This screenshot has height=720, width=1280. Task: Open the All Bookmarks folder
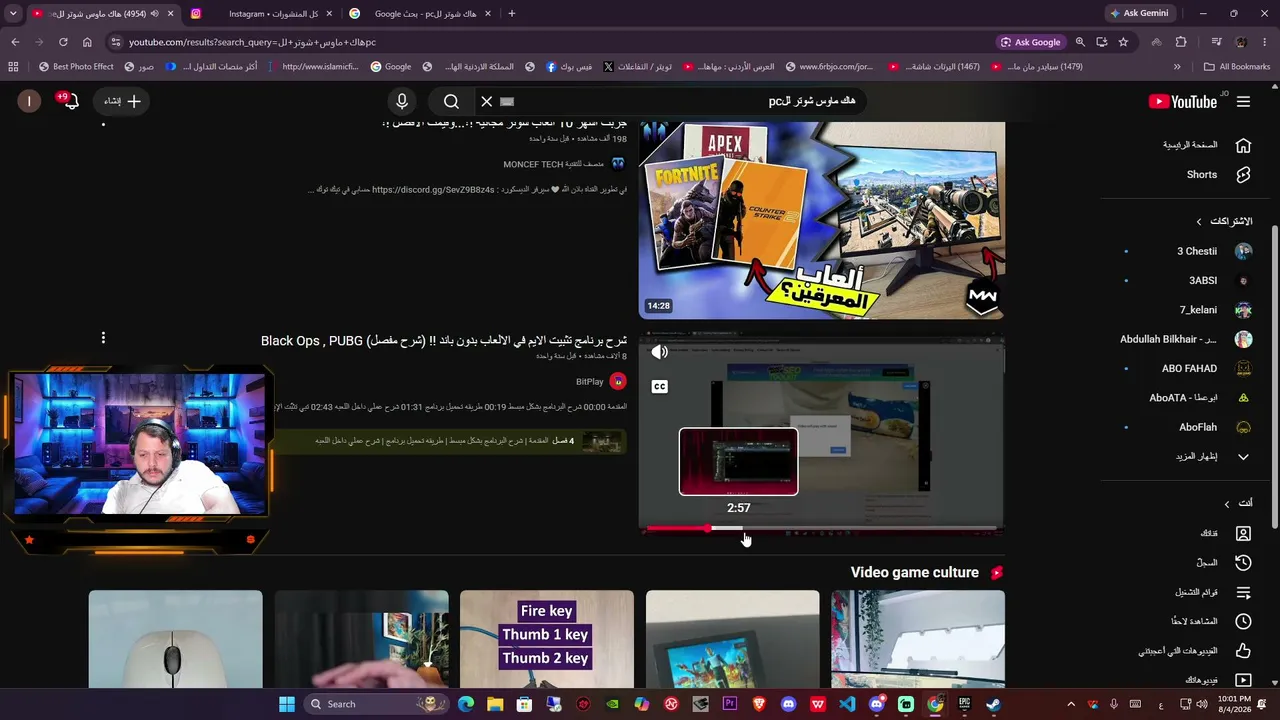1237,67
